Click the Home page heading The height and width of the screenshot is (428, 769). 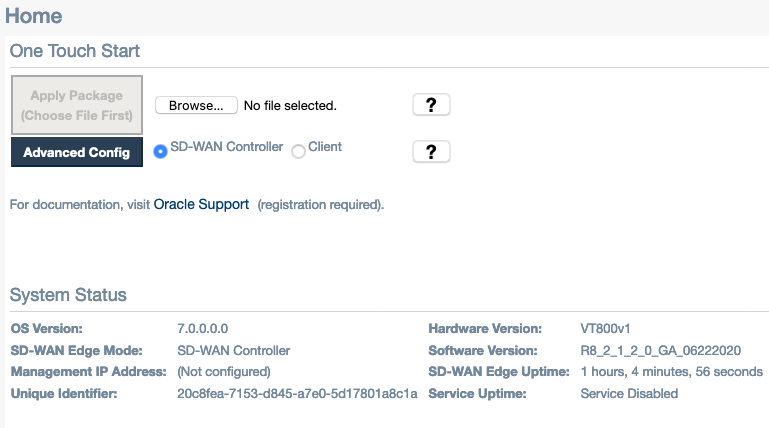34,16
